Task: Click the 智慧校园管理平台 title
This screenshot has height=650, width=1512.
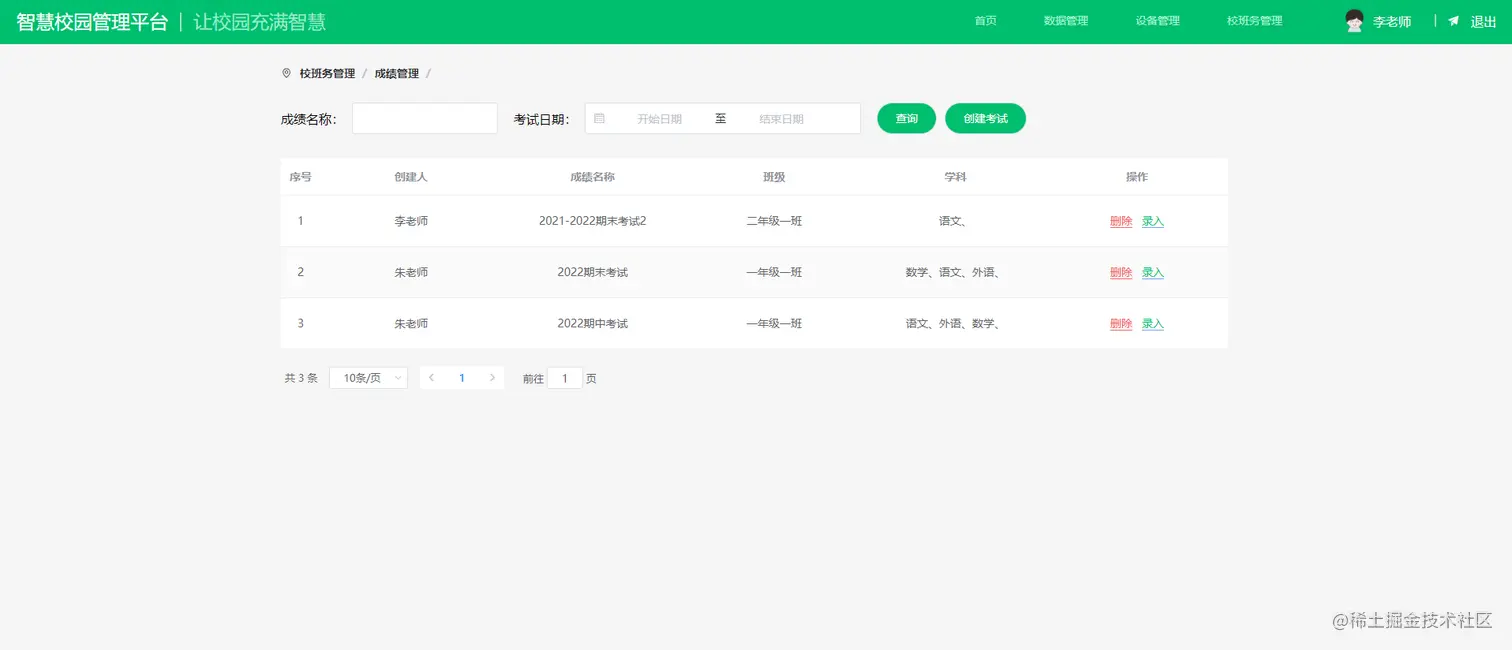Action: point(92,22)
